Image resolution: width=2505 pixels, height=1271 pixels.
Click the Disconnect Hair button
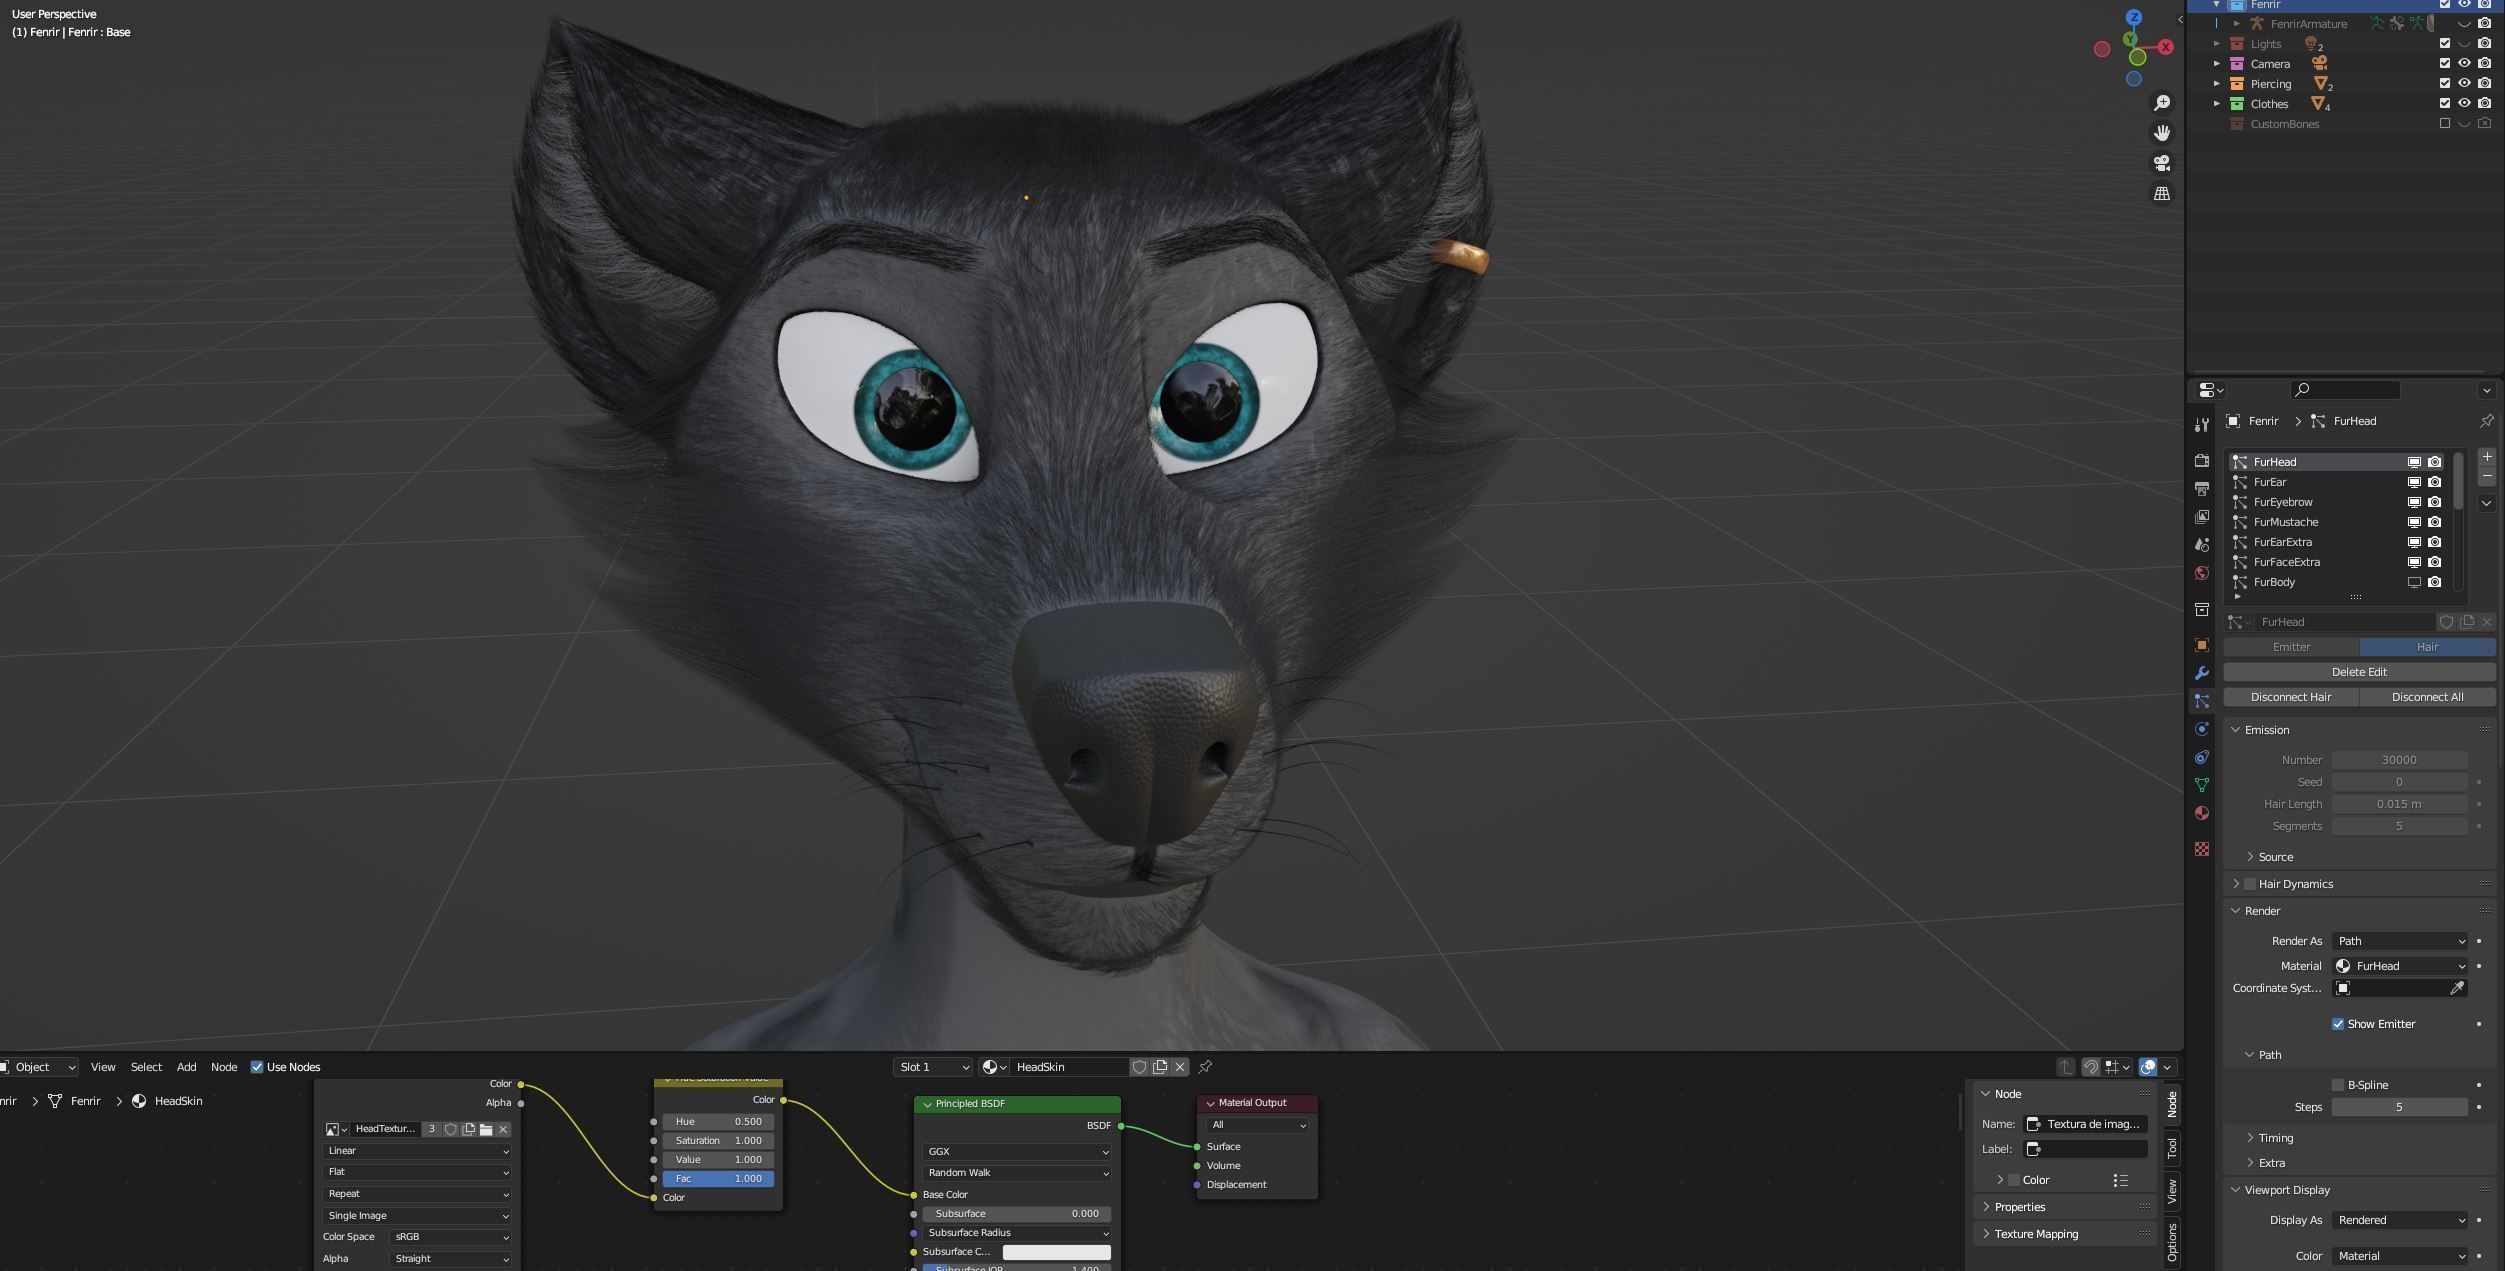tap(2291, 697)
